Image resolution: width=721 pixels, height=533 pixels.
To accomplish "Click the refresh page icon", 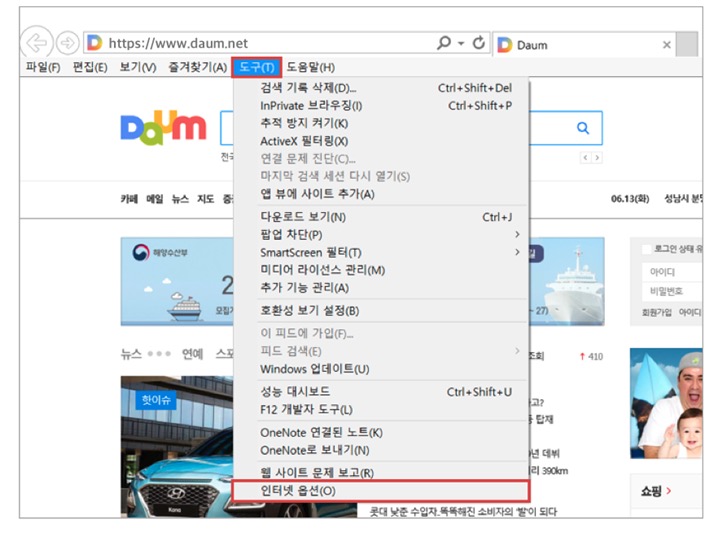I will (x=479, y=43).
